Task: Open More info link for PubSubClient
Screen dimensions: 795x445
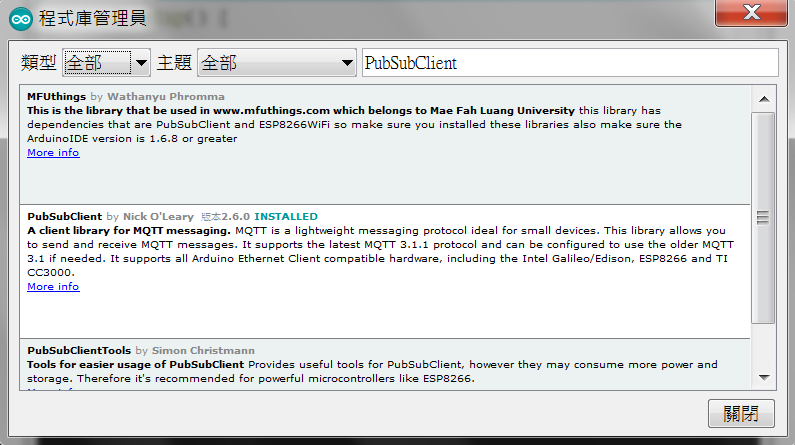Action: pos(53,286)
